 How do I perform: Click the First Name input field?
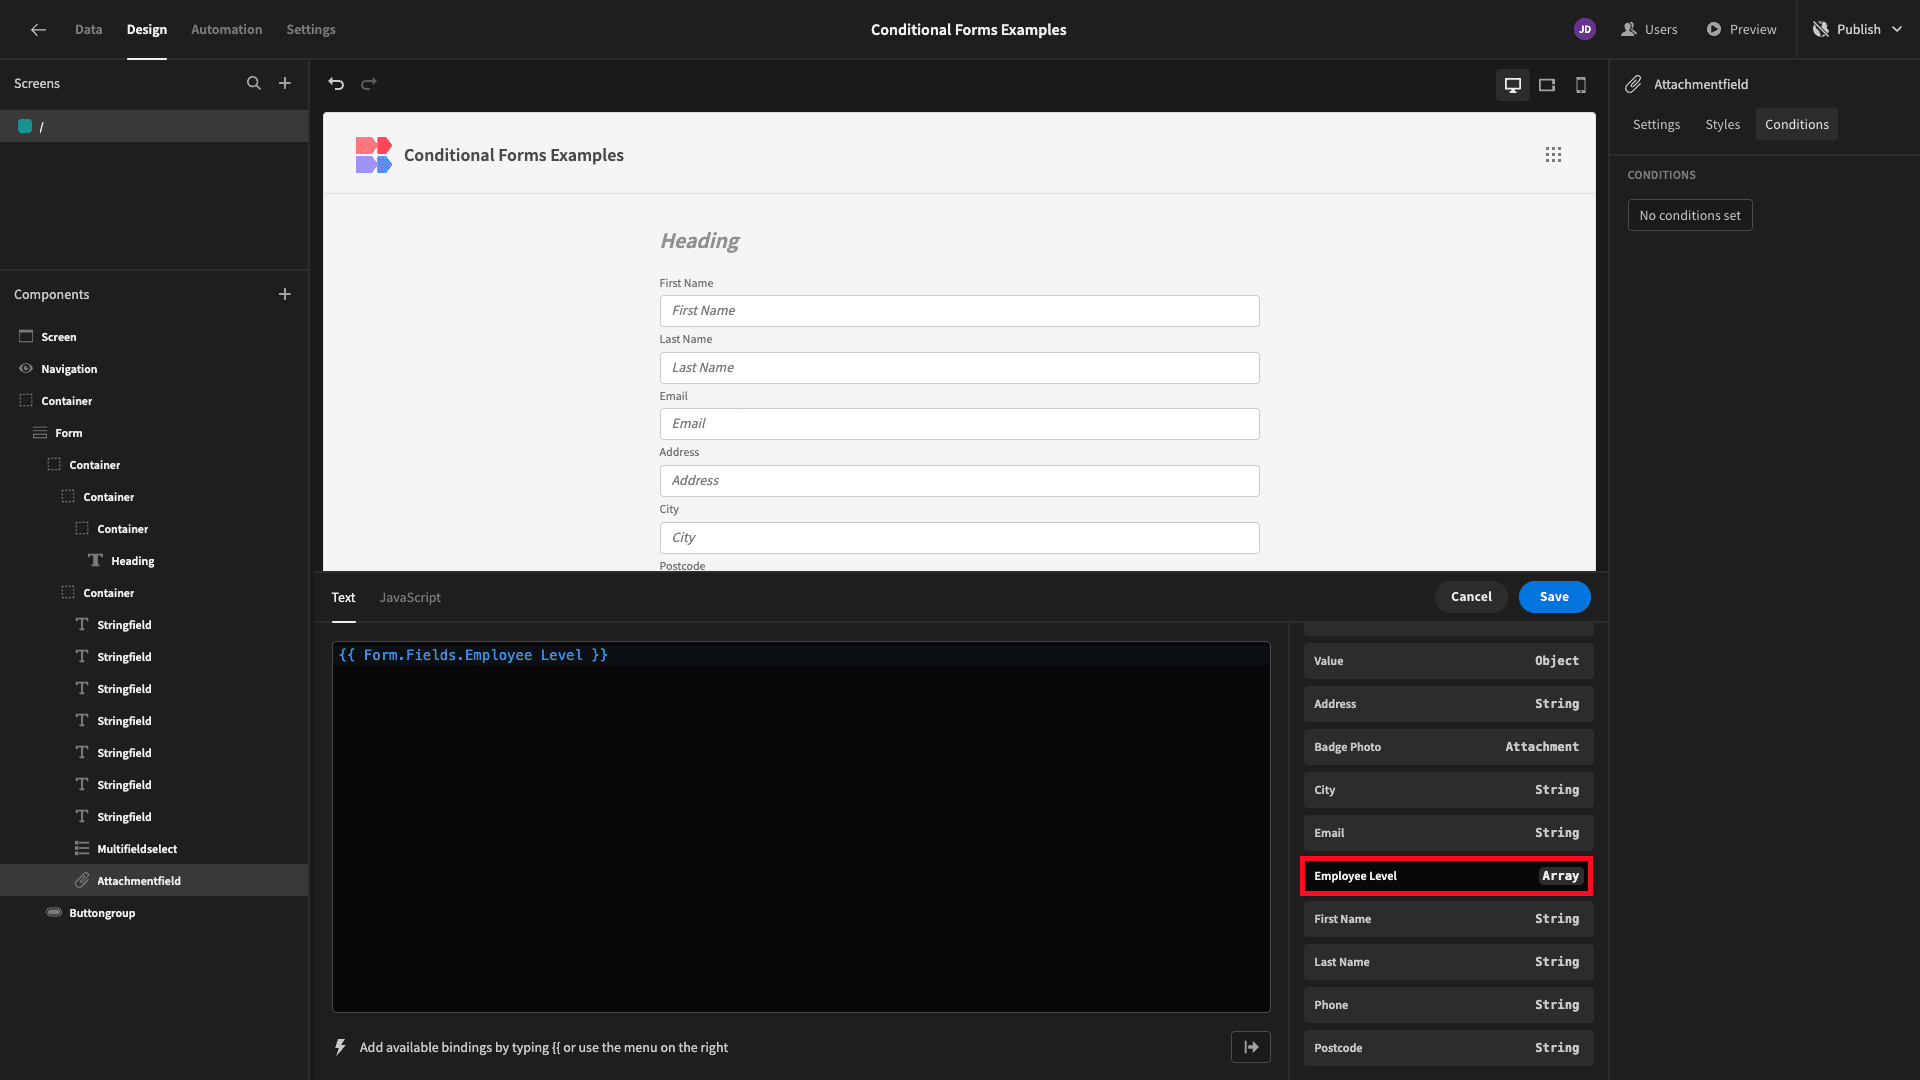point(959,311)
